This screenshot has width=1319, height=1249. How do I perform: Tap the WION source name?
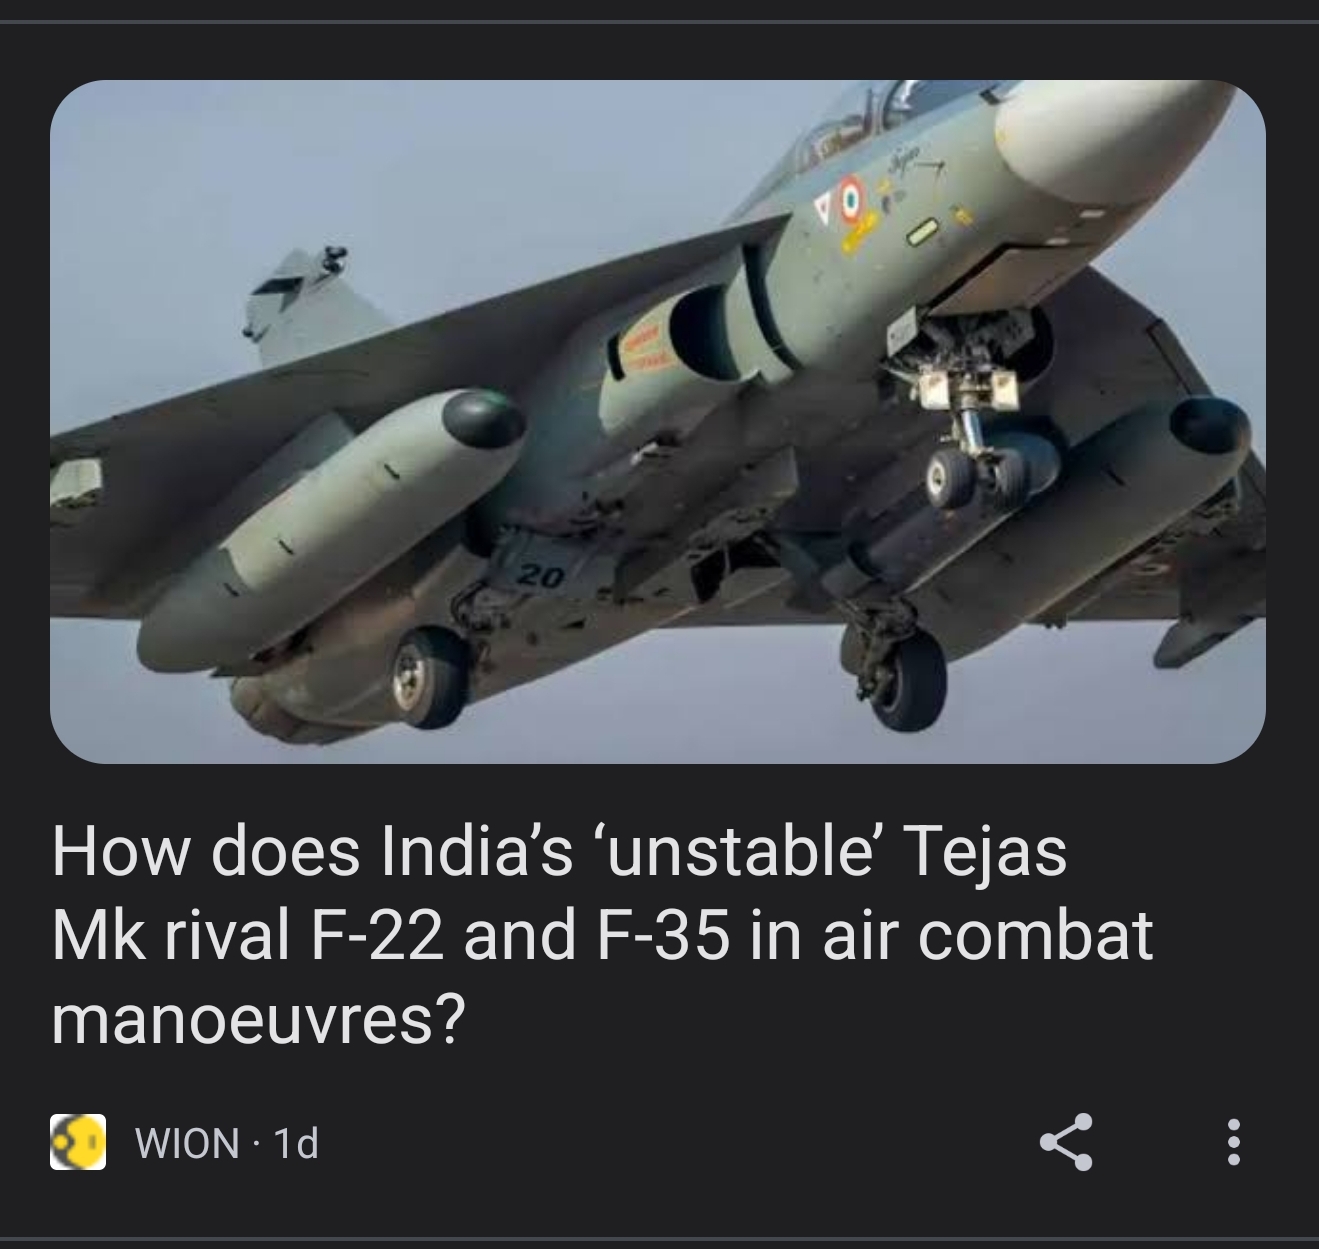[187, 1143]
